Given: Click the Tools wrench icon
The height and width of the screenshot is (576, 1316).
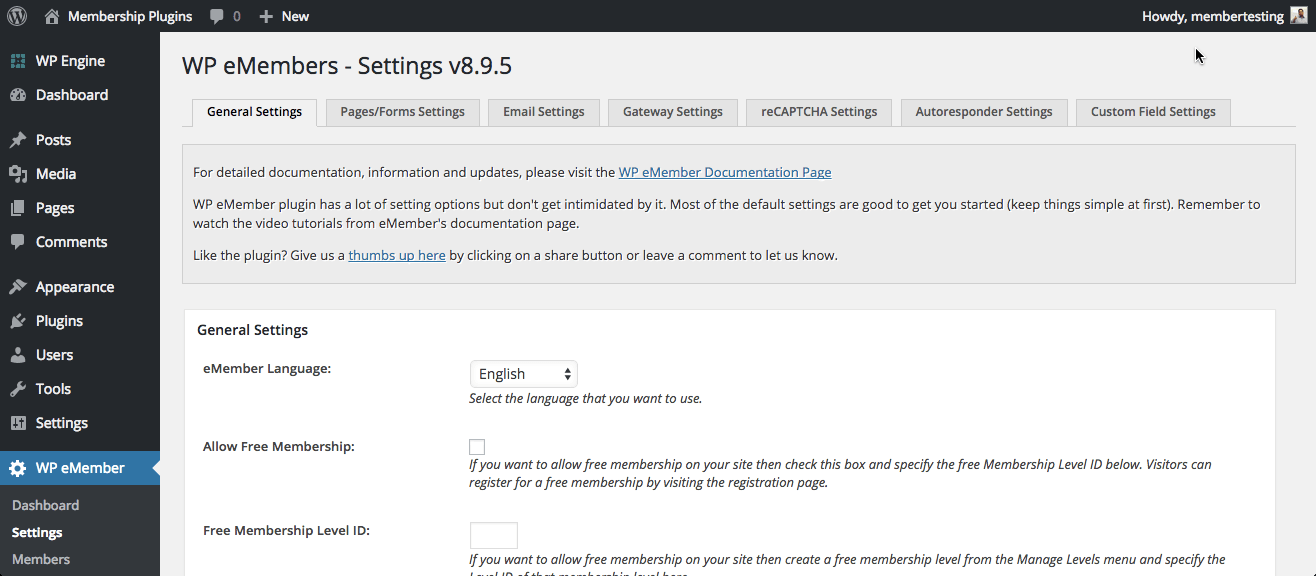Looking at the screenshot, I should click(x=18, y=389).
